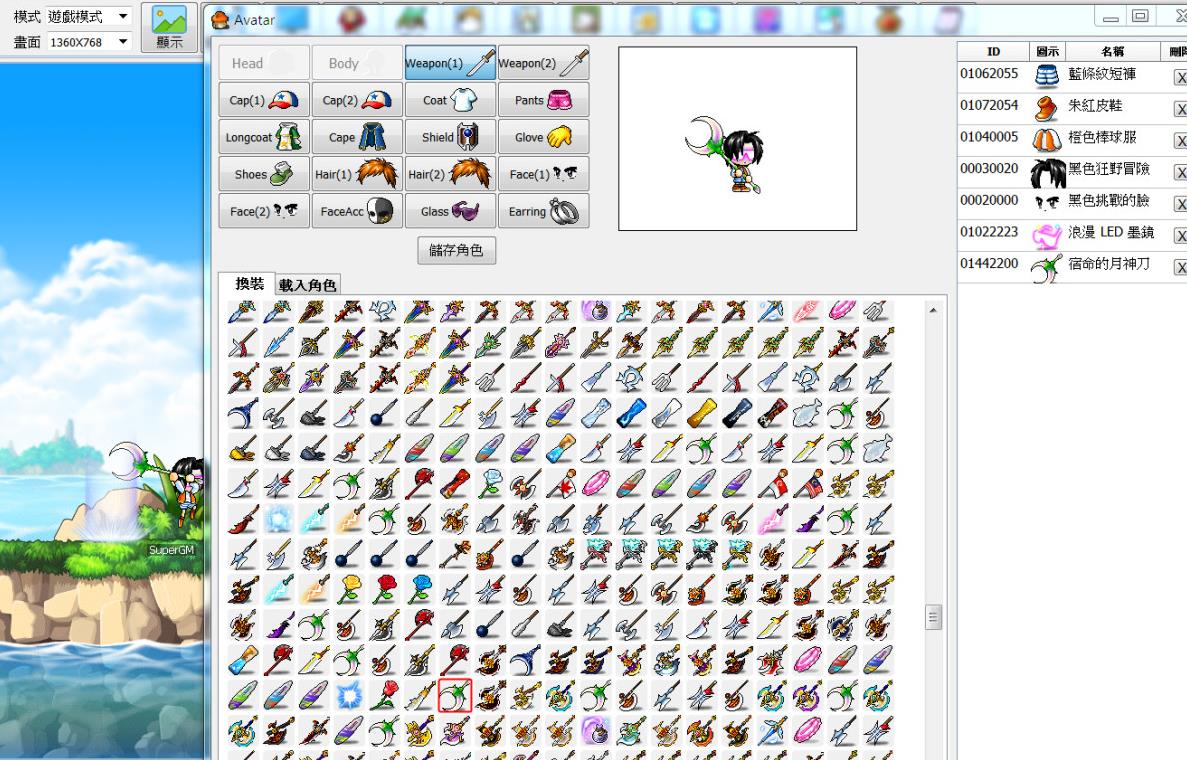1187x760 pixels.
Task: Select the Weapon(1) category
Action: (450, 63)
